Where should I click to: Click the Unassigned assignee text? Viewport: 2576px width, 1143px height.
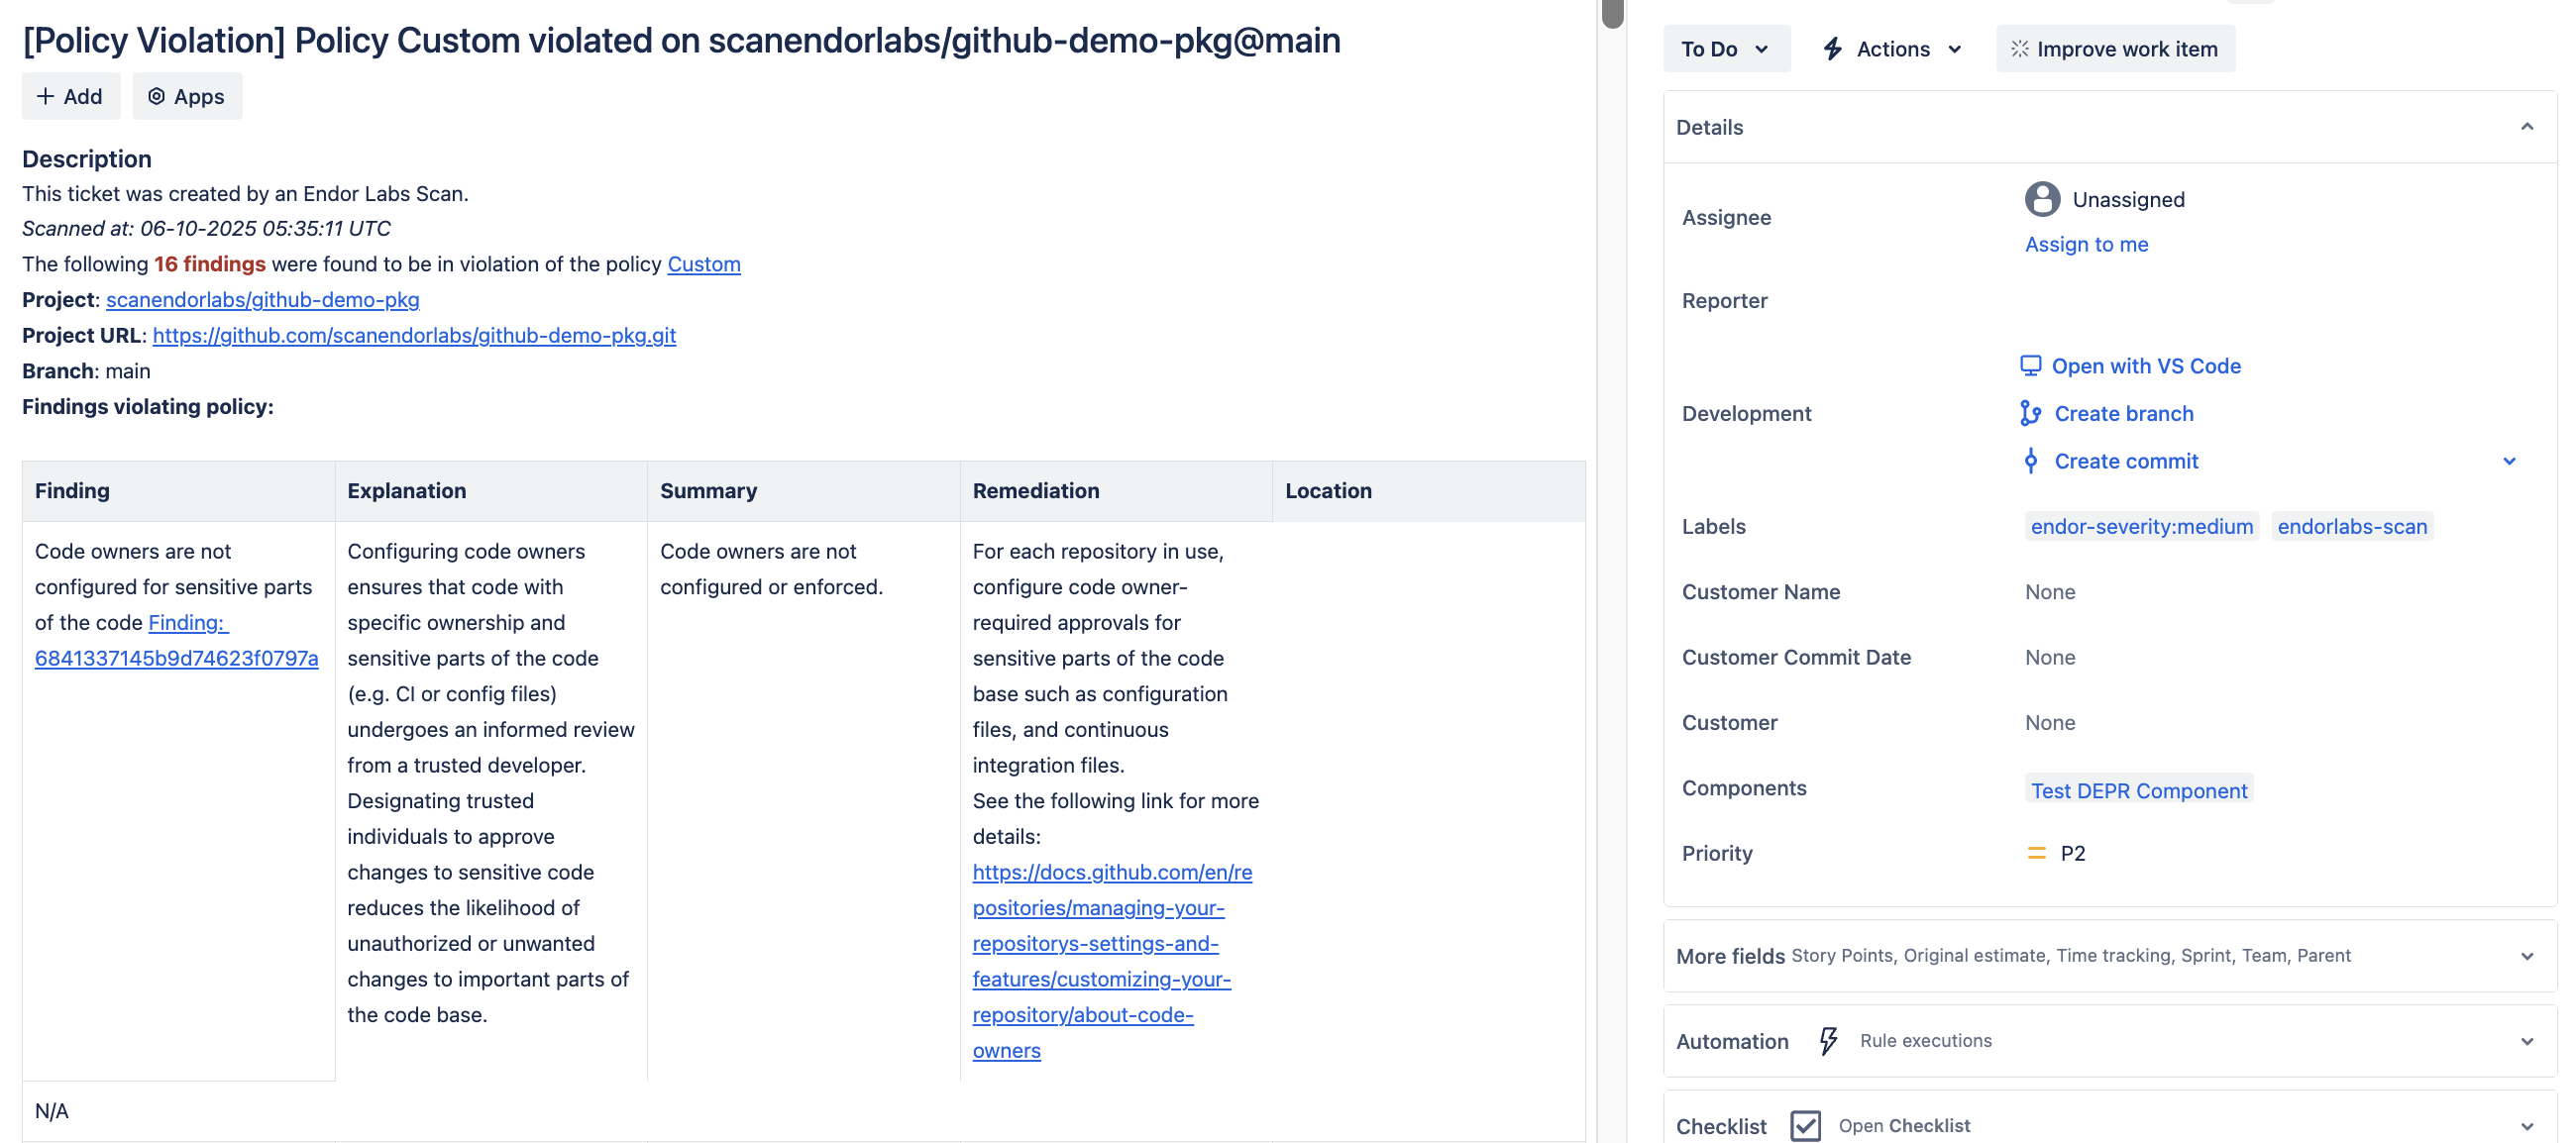coord(2128,199)
